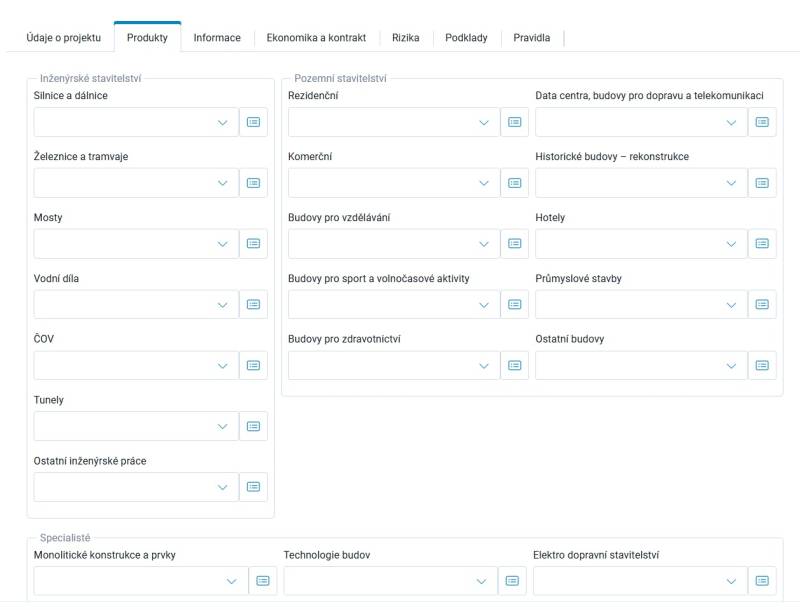The image size is (800, 610).
Task: Open the Ekonomika a kontrakt tab
Action: (x=316, y=38)
